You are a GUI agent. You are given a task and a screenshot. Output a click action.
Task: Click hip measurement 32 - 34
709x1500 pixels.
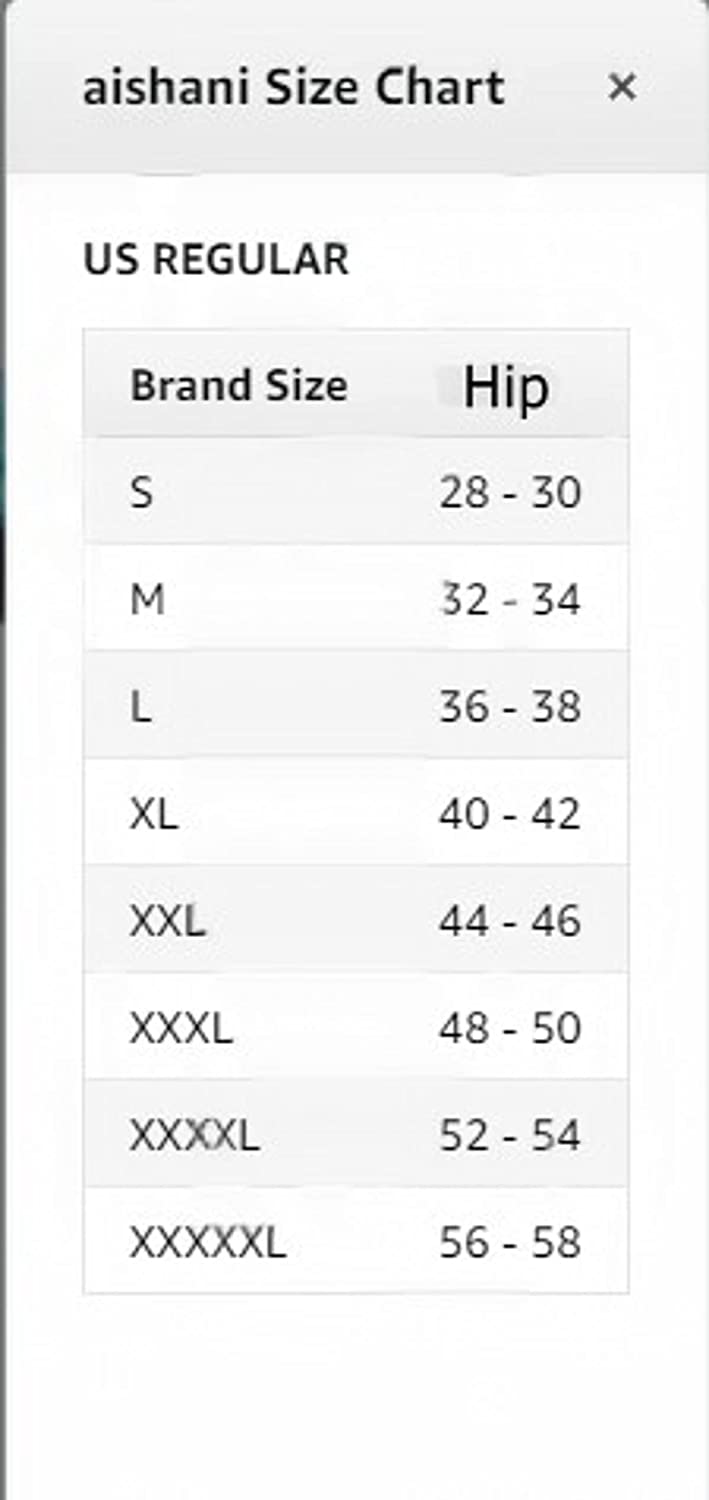[x=509, y=600]
